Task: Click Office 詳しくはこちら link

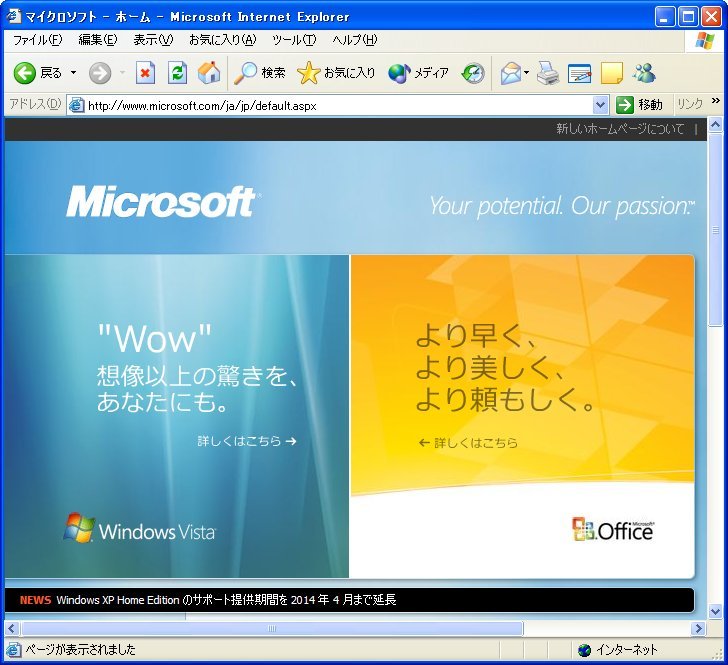Action: [x=468, y=443]
